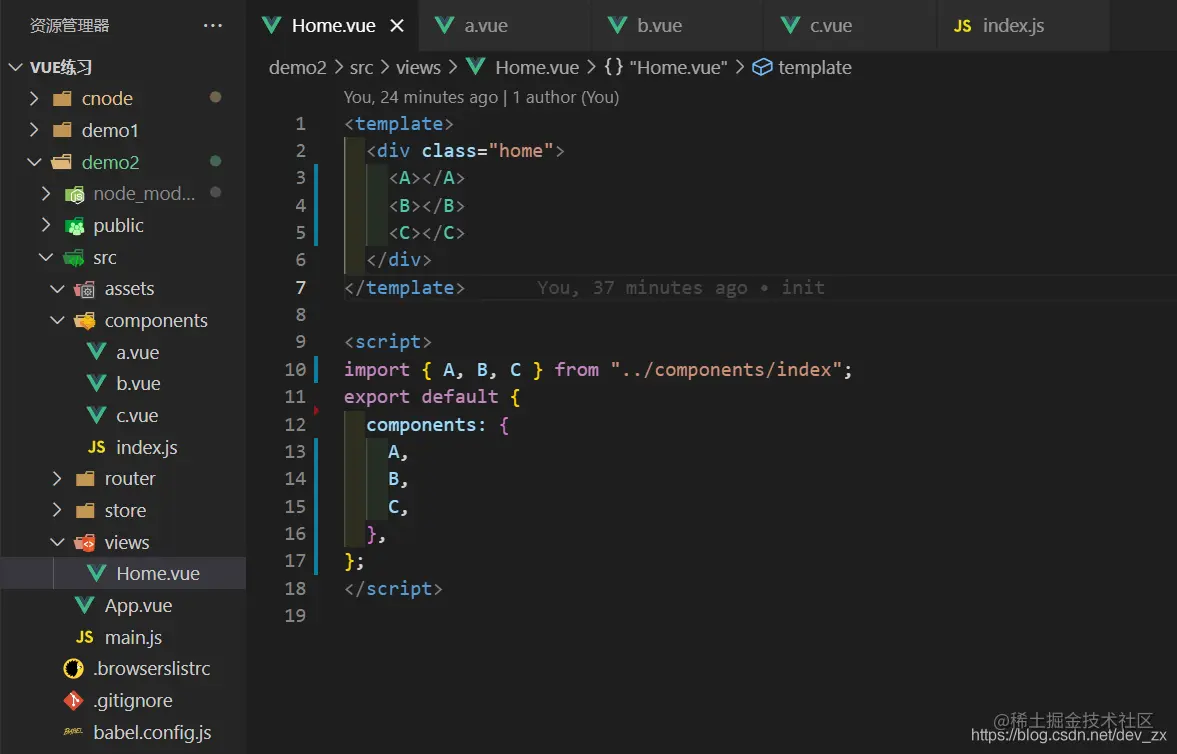Click the Vue icon beside c.vue in tree
1177x754 pixels.
pyautogui.click(x=96, y=415)
